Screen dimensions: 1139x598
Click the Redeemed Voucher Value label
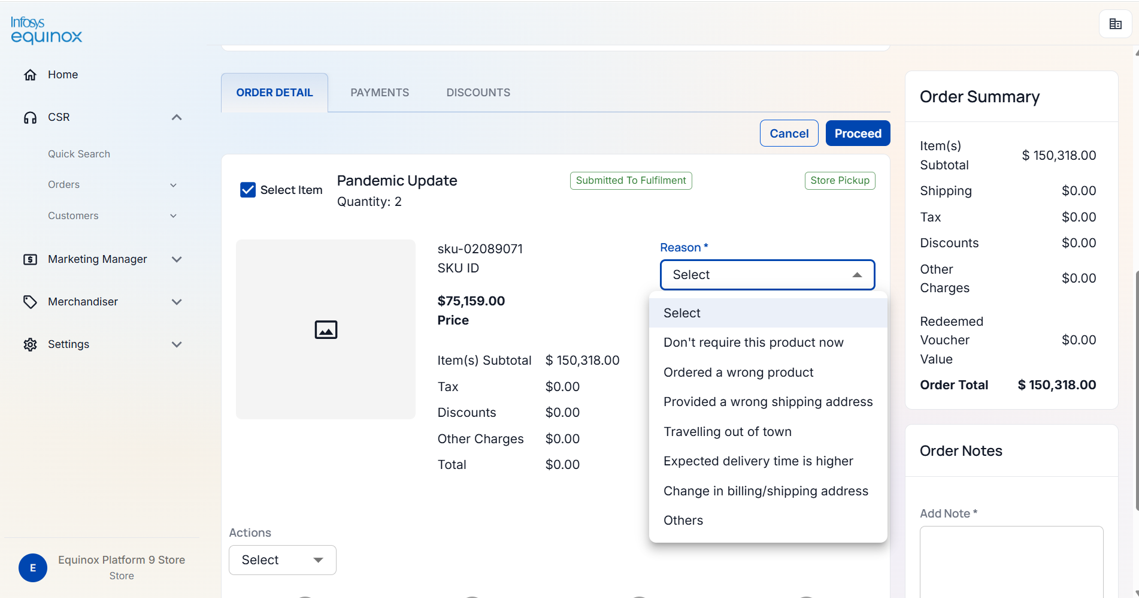pyautogui.click(x=952, y=340)
